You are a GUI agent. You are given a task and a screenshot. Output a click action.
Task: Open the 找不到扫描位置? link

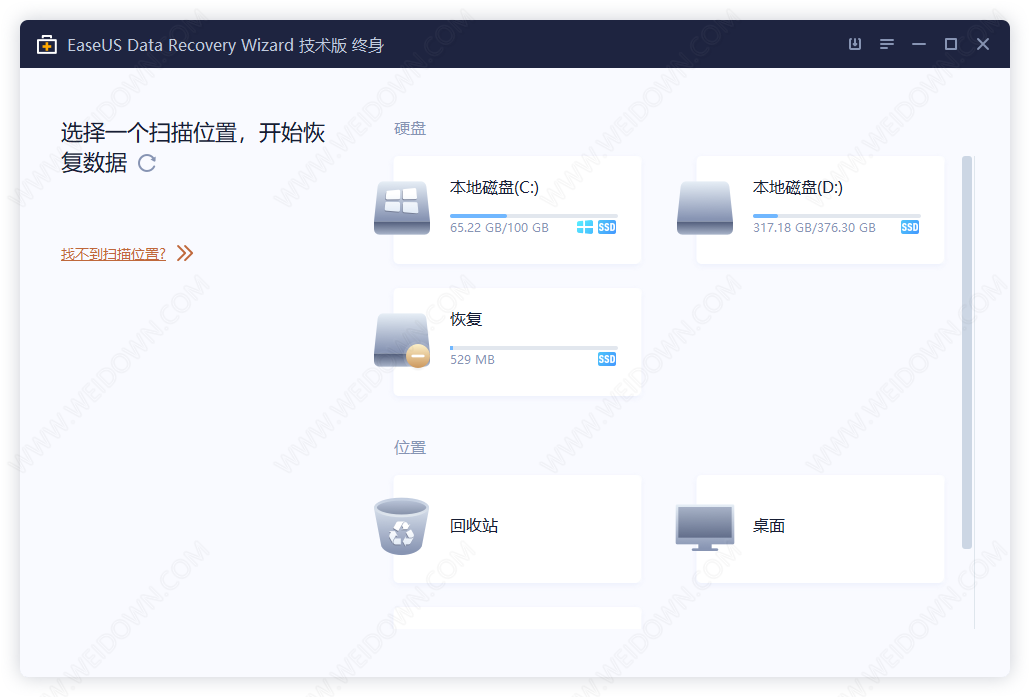[x=113, y=254]
